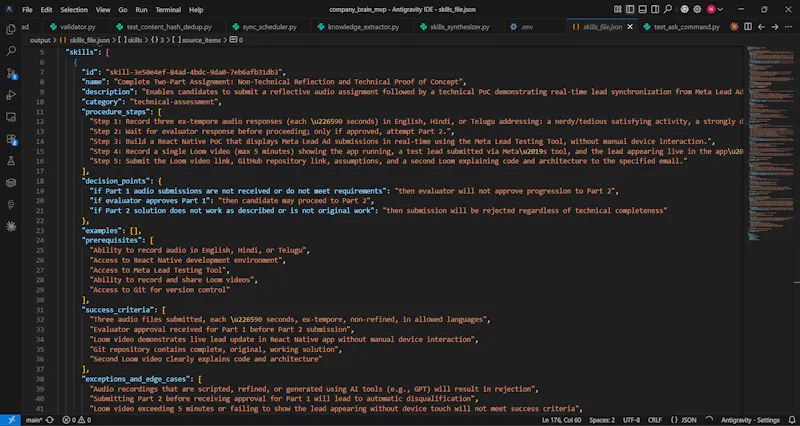Click the main* branch in status bar
800x426 pixels.
point(34,420)
